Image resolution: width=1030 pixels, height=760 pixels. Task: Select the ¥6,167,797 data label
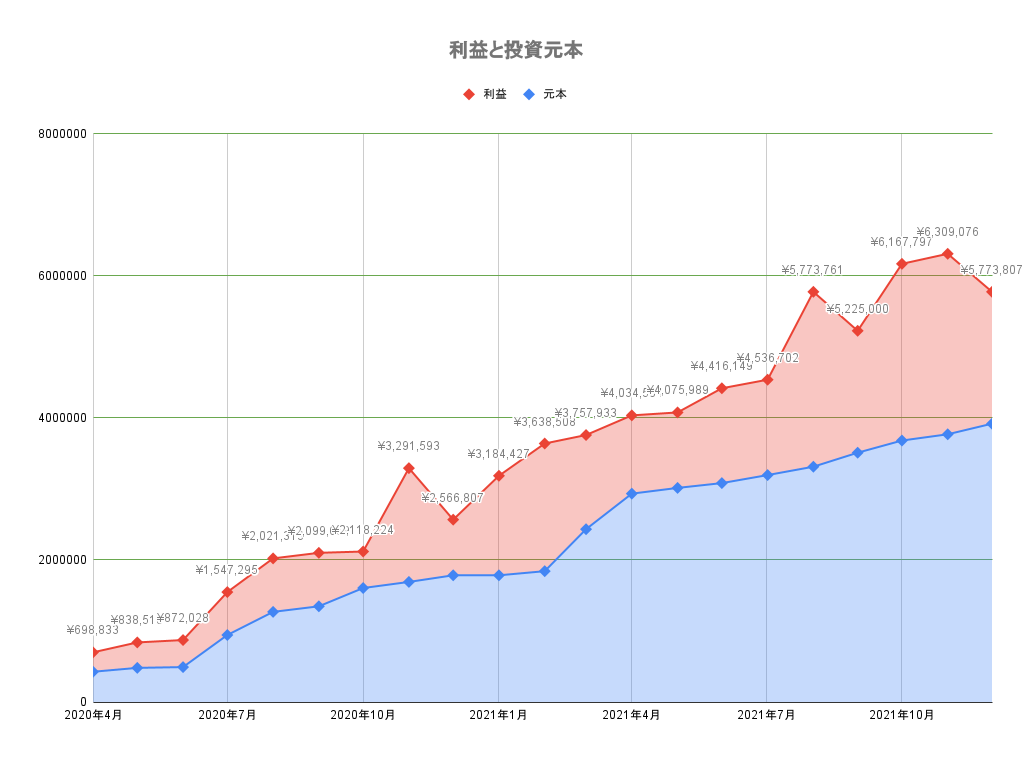901,242
